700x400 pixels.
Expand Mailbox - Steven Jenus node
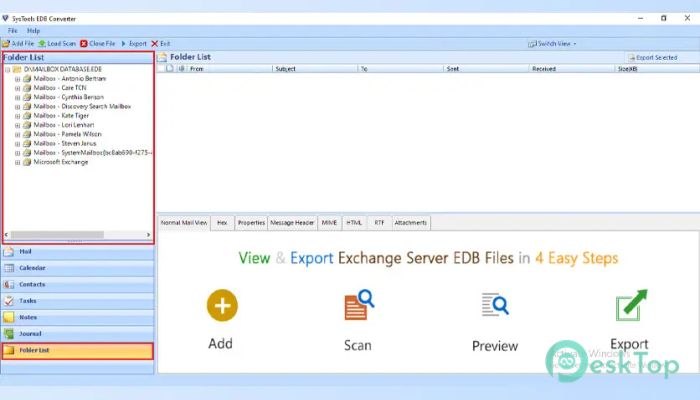17,144
